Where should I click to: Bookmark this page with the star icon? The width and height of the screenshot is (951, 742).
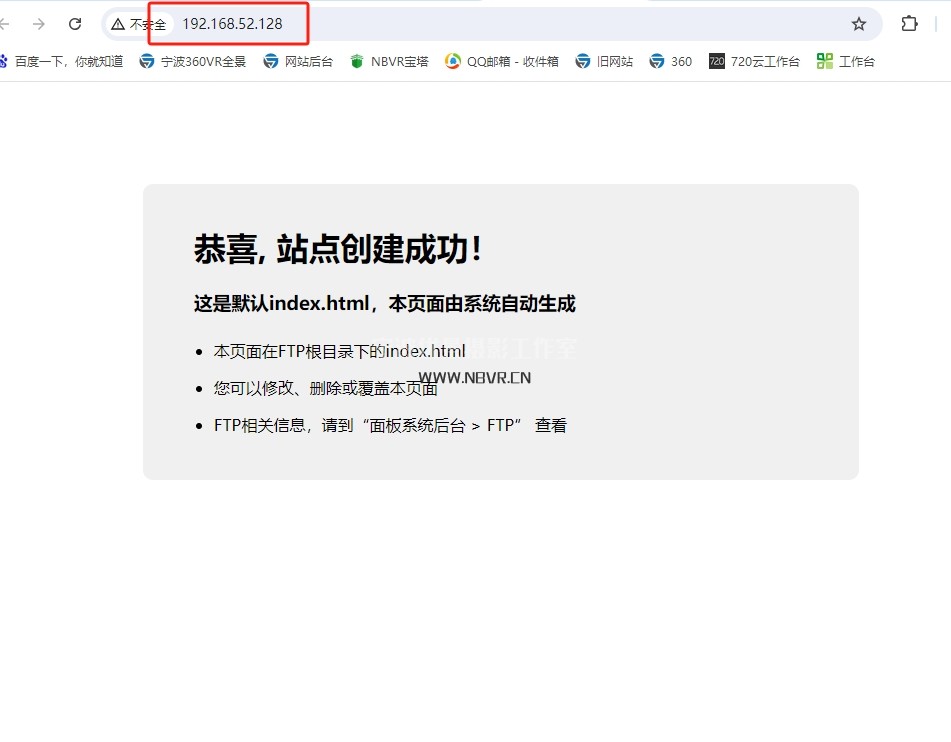click(859, 24)
